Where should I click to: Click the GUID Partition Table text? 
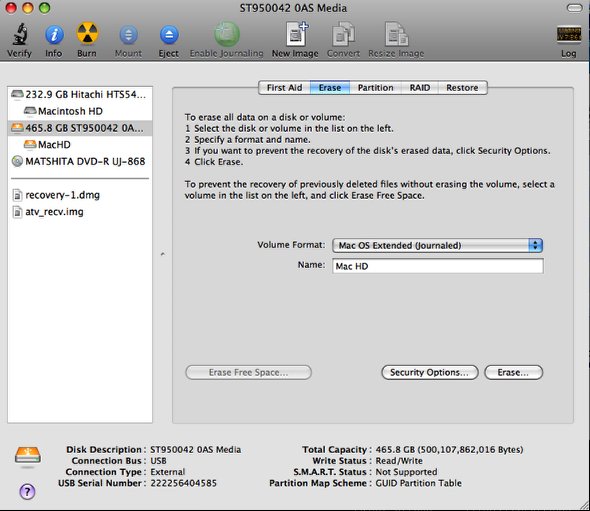tap(418, 483)
